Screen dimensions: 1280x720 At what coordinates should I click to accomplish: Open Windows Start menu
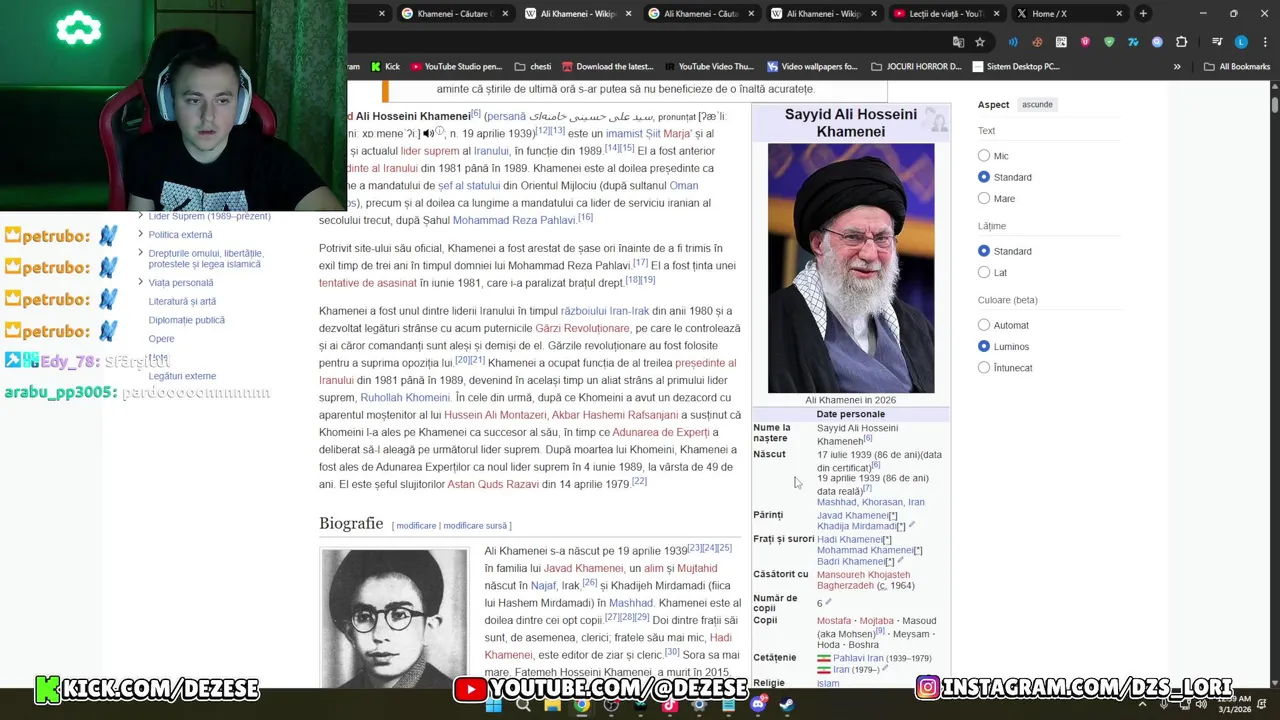(493, 704)
